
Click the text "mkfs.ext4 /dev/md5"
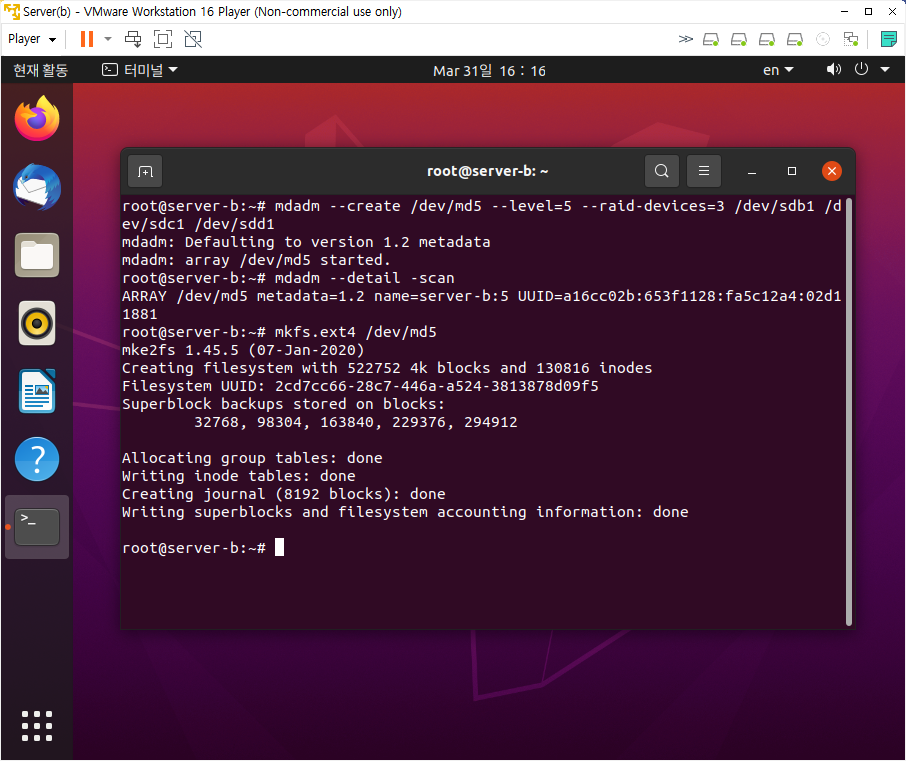click(355, 332)
